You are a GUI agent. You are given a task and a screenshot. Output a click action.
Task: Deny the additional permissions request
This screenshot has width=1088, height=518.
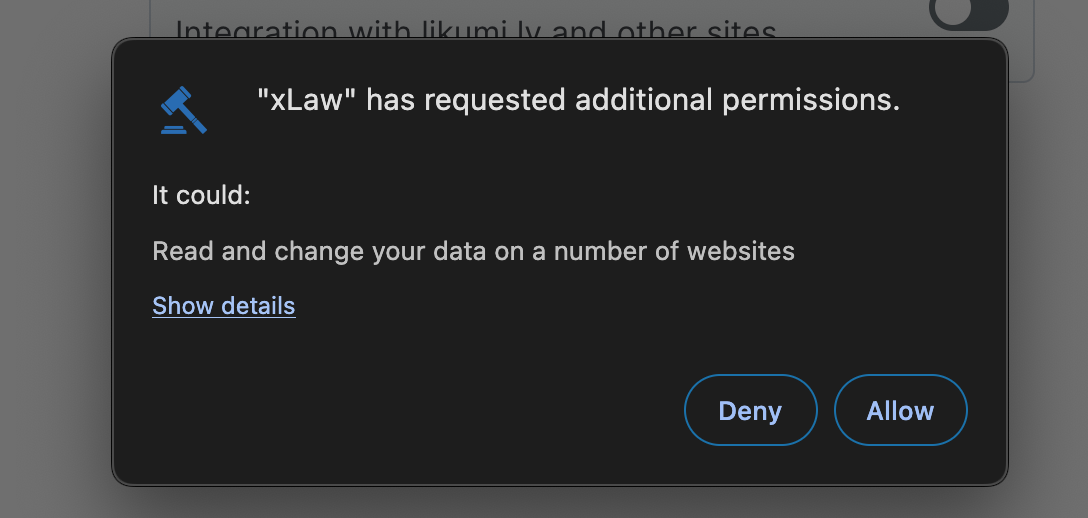(750, 410)
